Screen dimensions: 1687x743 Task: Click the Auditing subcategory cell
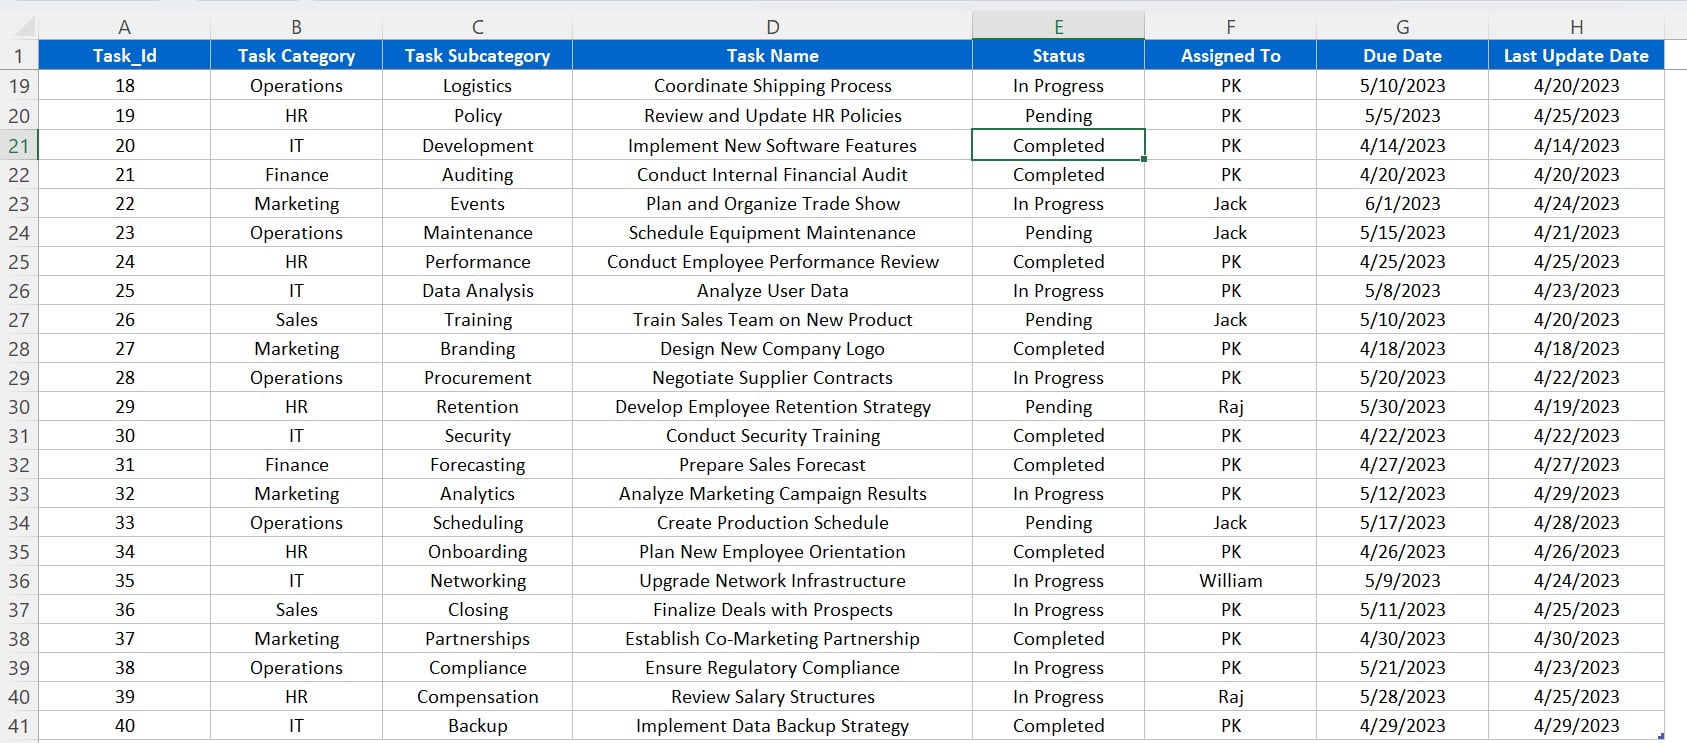(x=477, y=175)
